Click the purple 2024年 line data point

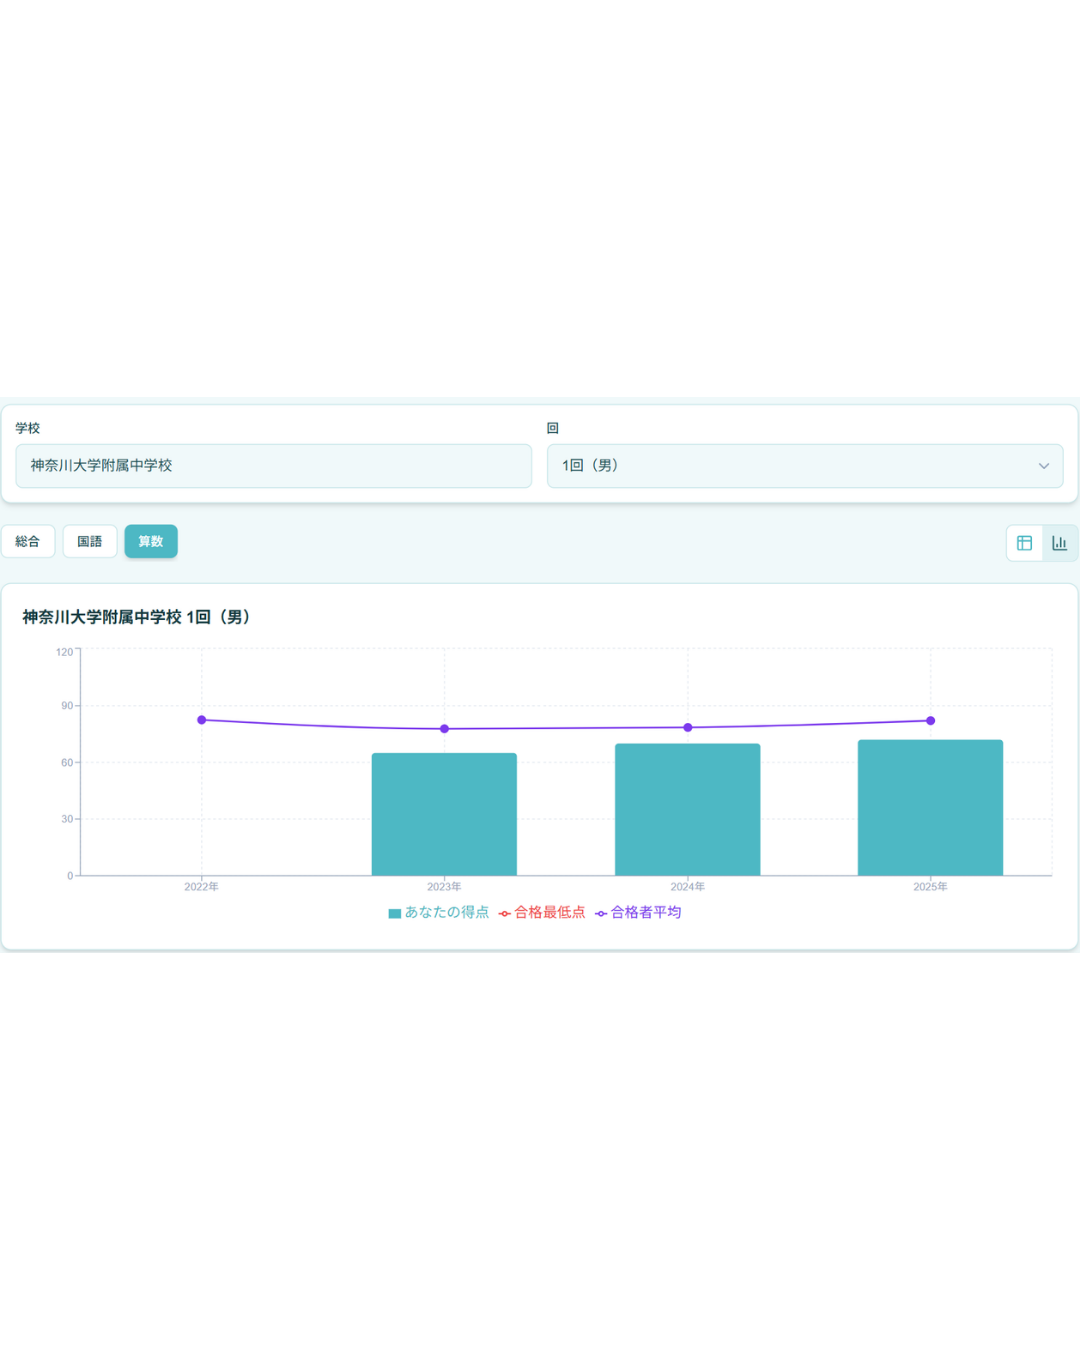688,728
